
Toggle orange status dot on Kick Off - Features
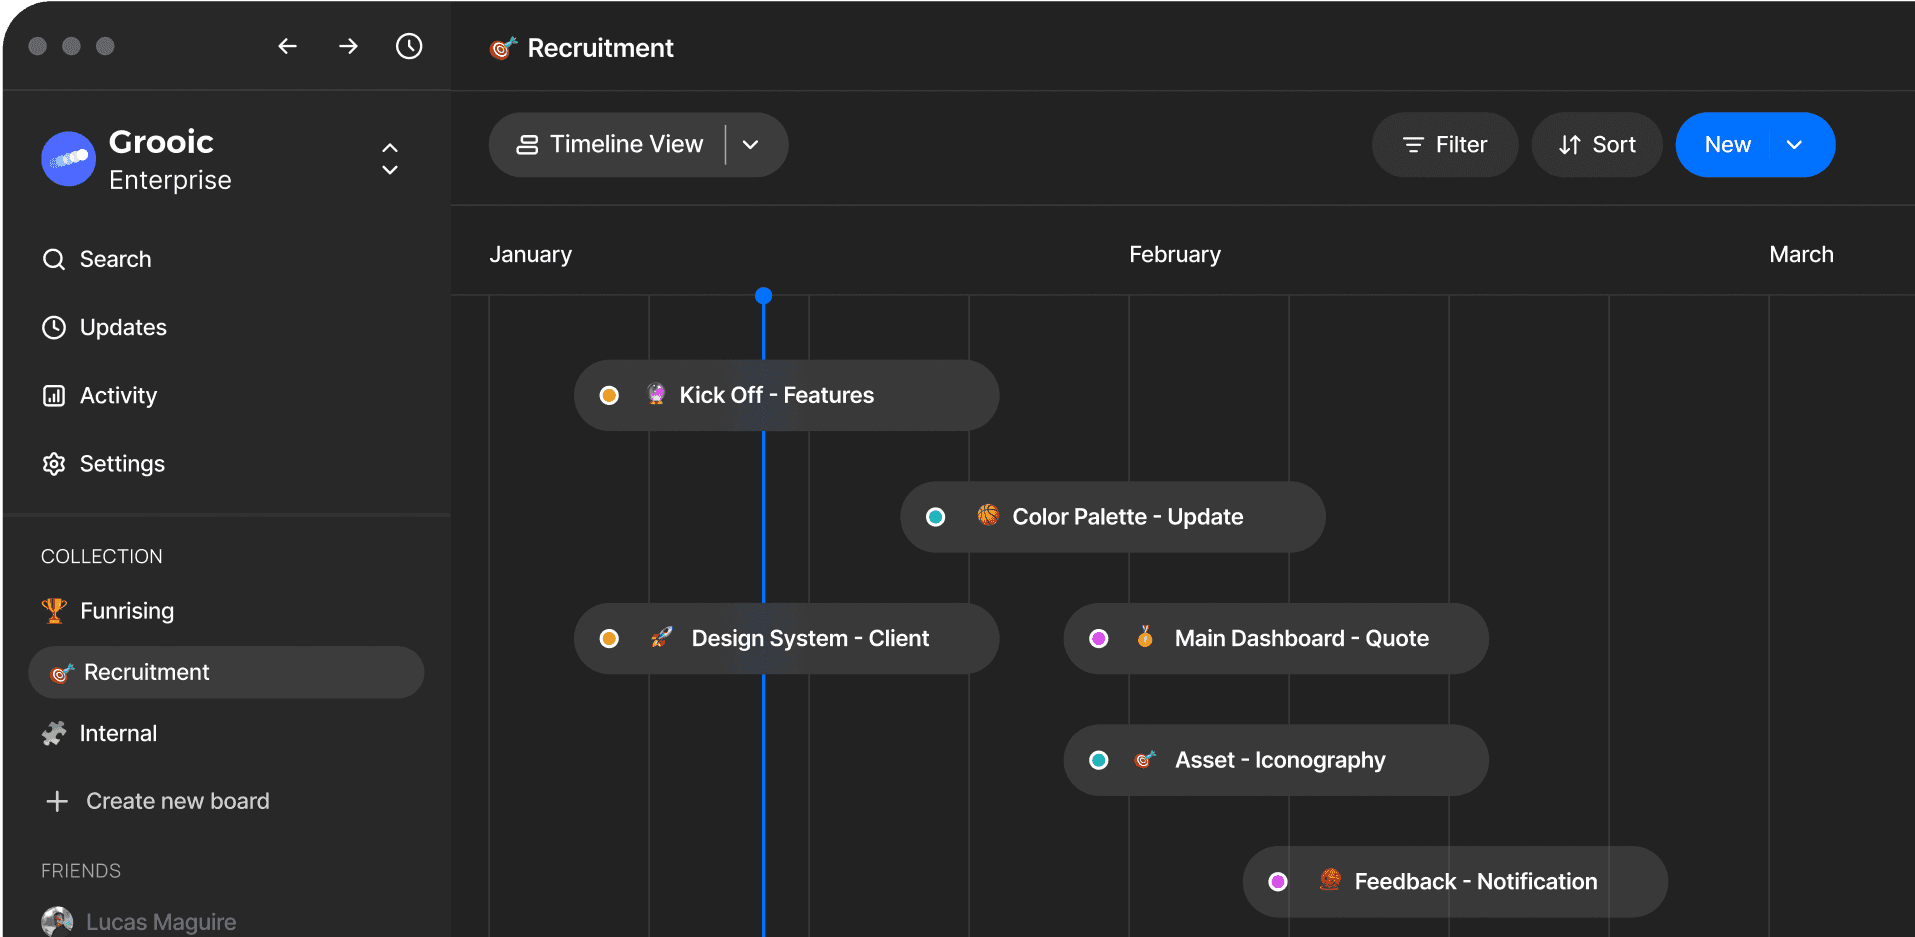click(x=609, y=396)
